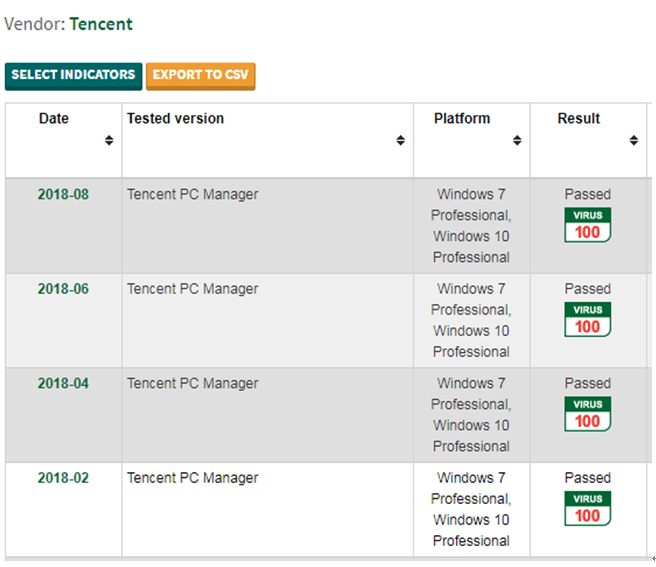Click the VIRUS 100 badge for 2018-06

click(x=587, y=319)
